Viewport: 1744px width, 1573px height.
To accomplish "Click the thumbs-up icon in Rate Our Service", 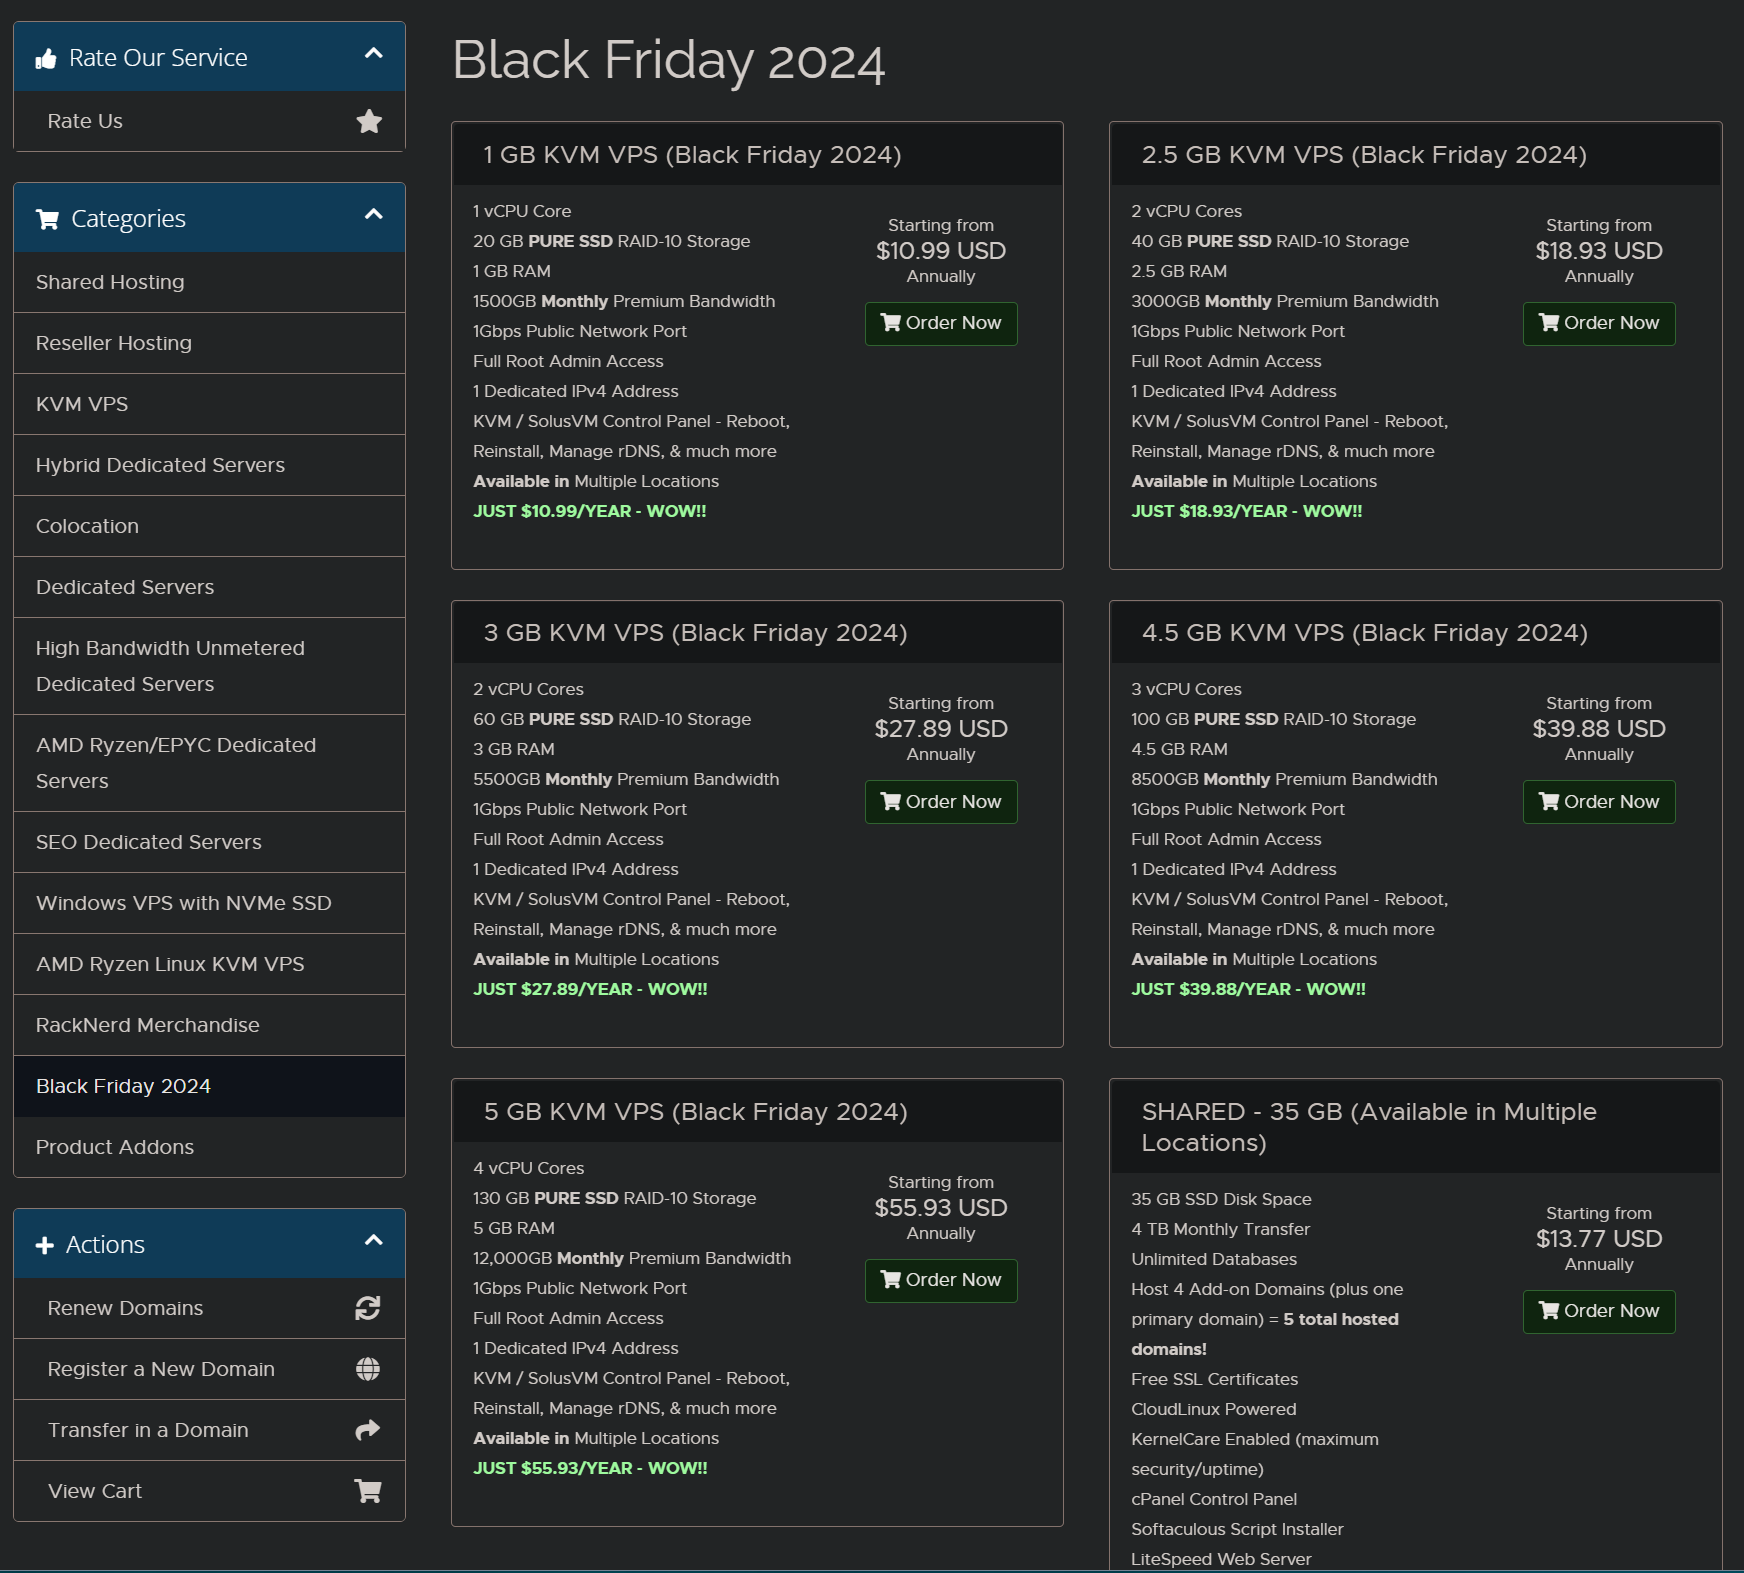I will (46, 59).
